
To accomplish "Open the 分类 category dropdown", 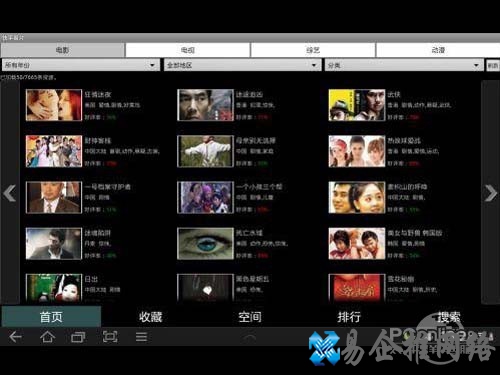I will [404, 65].
